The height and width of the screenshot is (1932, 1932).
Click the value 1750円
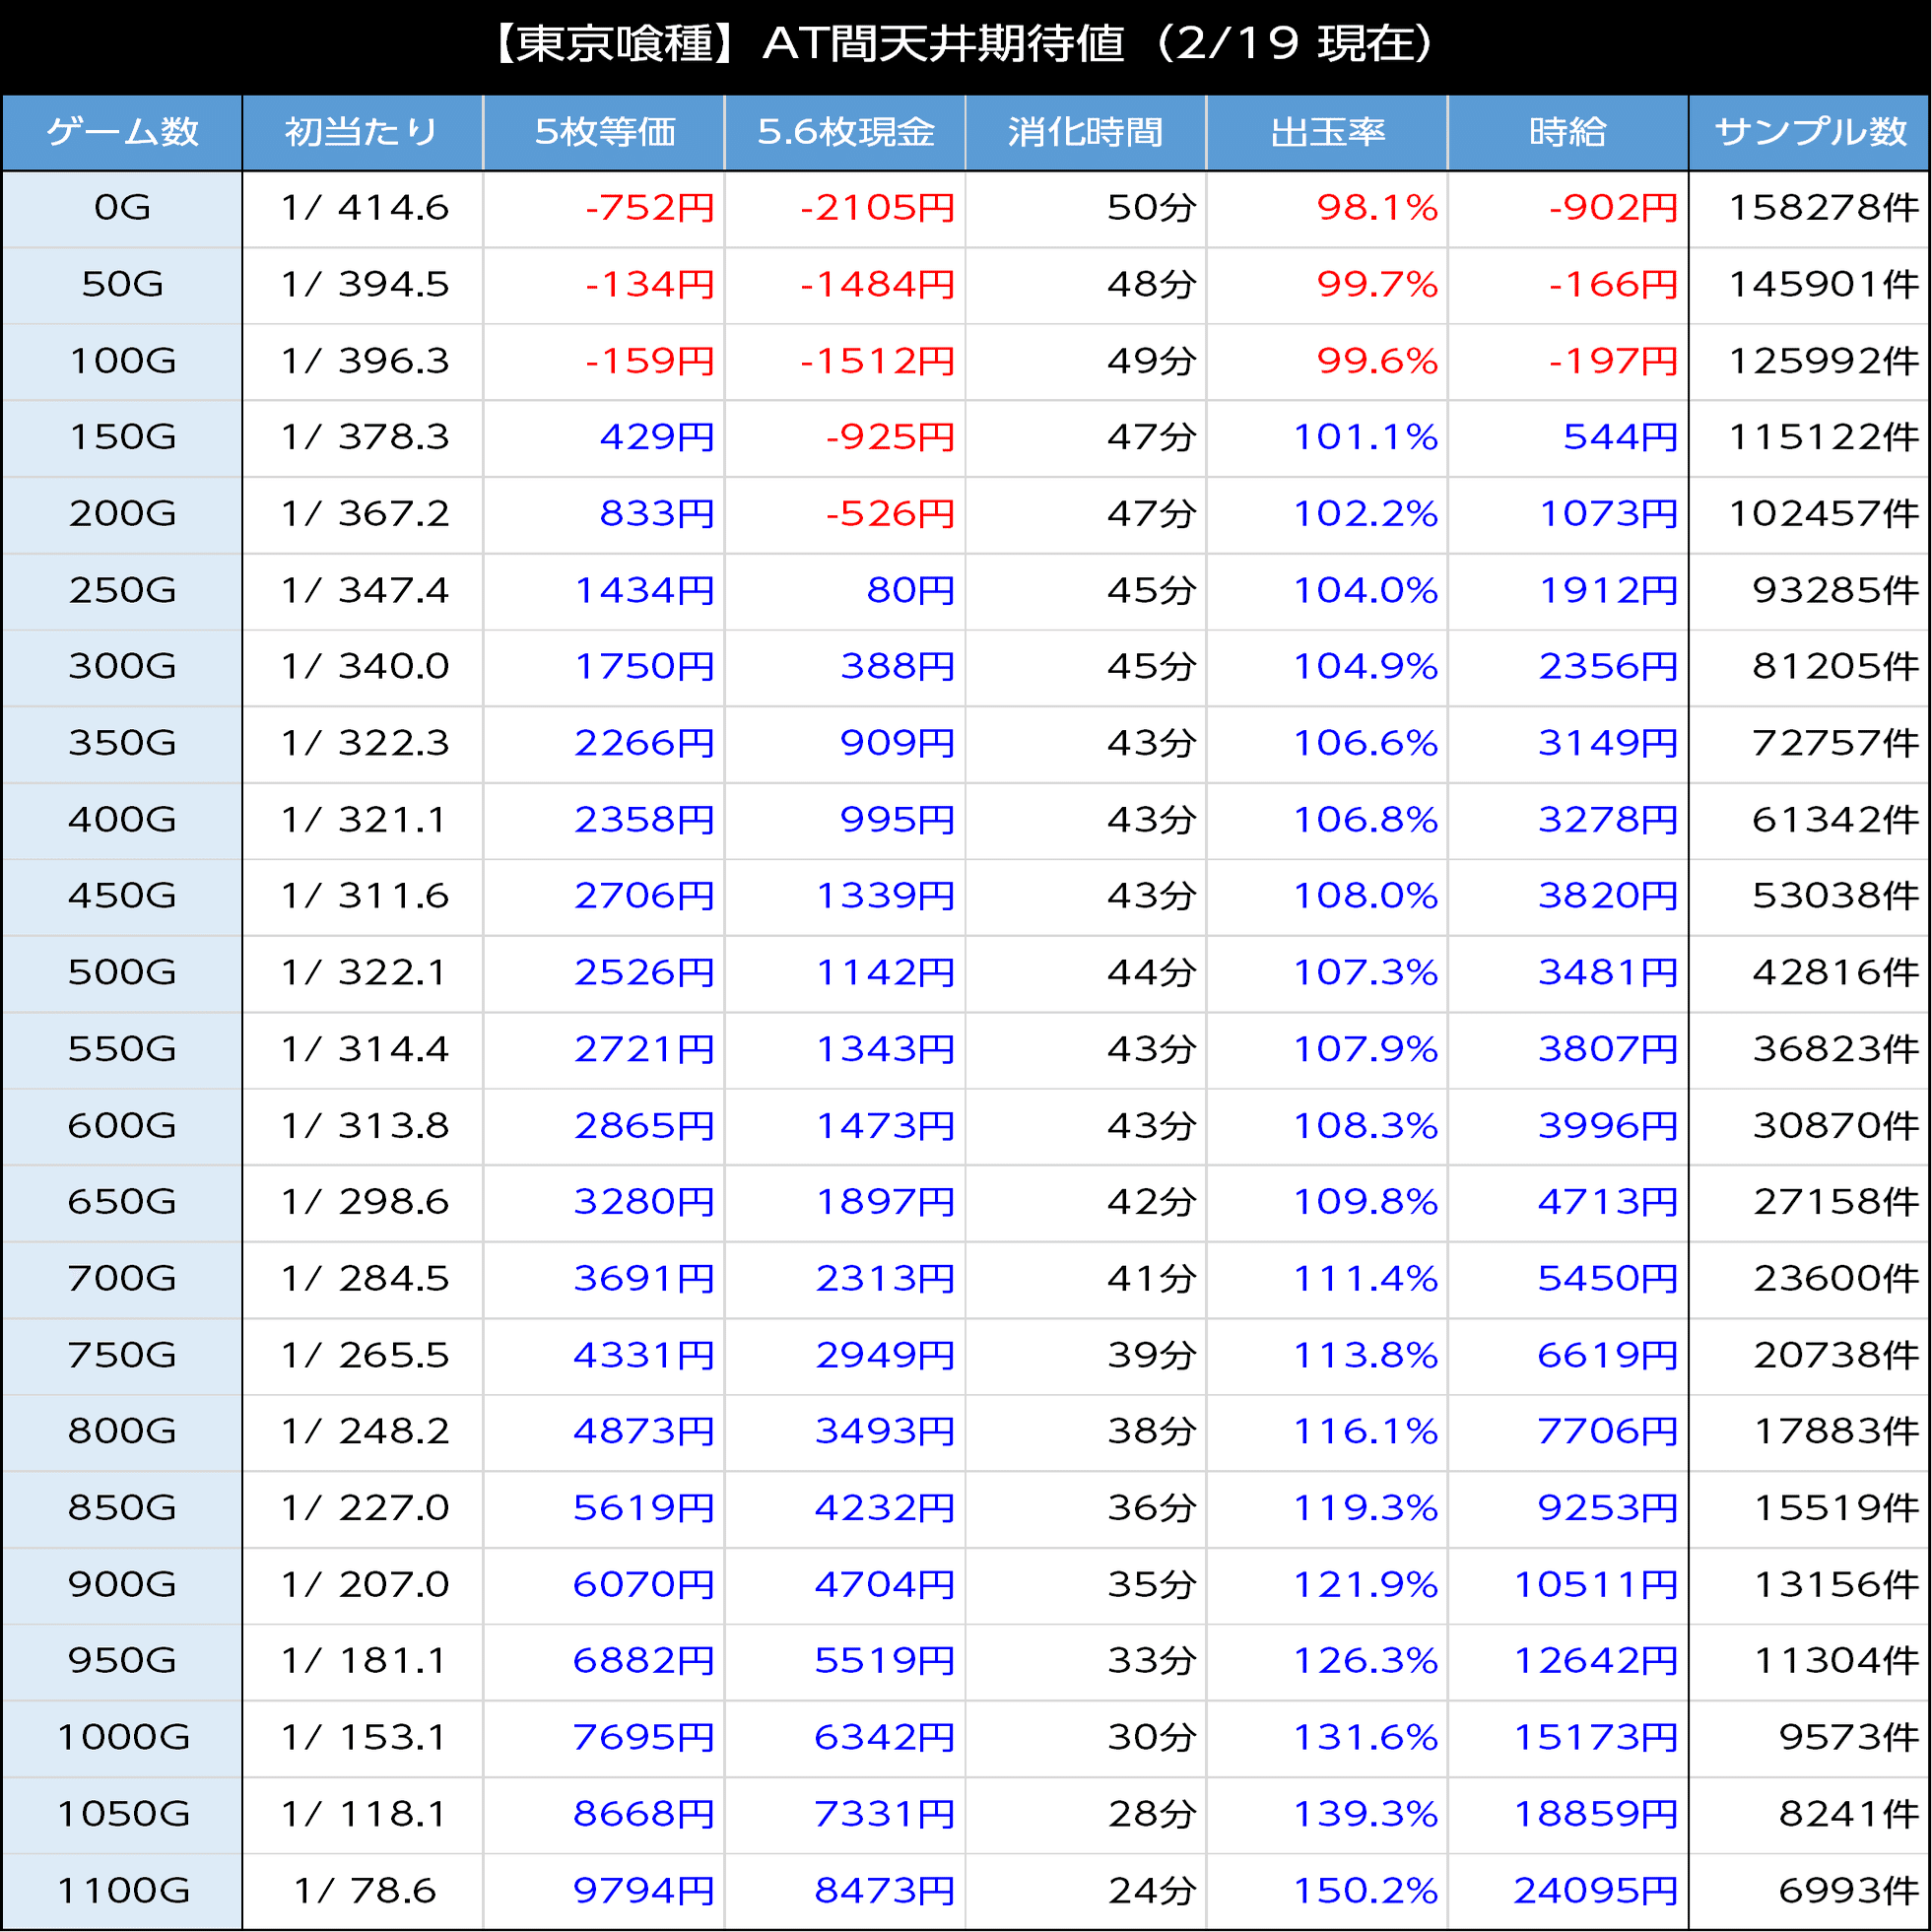click(x=644, y=666)
